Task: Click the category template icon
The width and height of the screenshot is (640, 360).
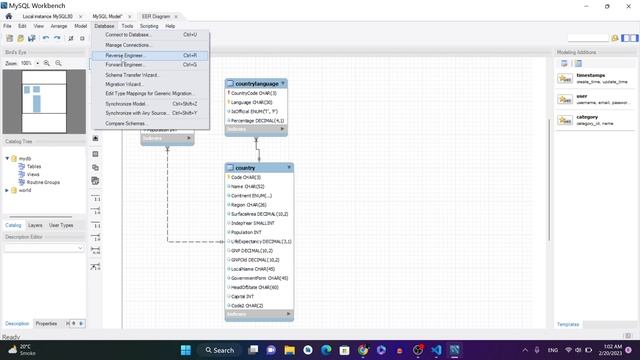Action: click(565, 120)
